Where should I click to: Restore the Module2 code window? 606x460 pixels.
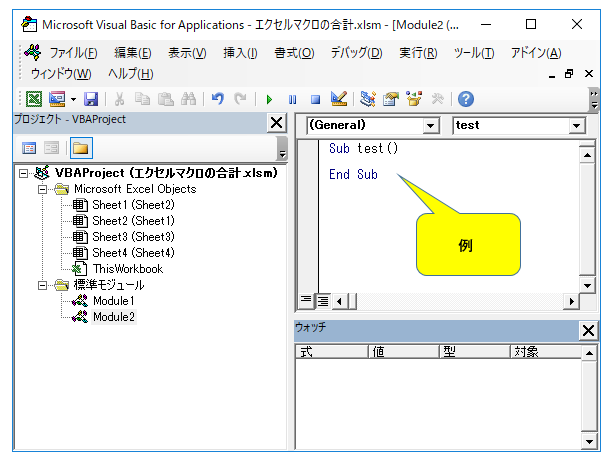tap(569, 73)
